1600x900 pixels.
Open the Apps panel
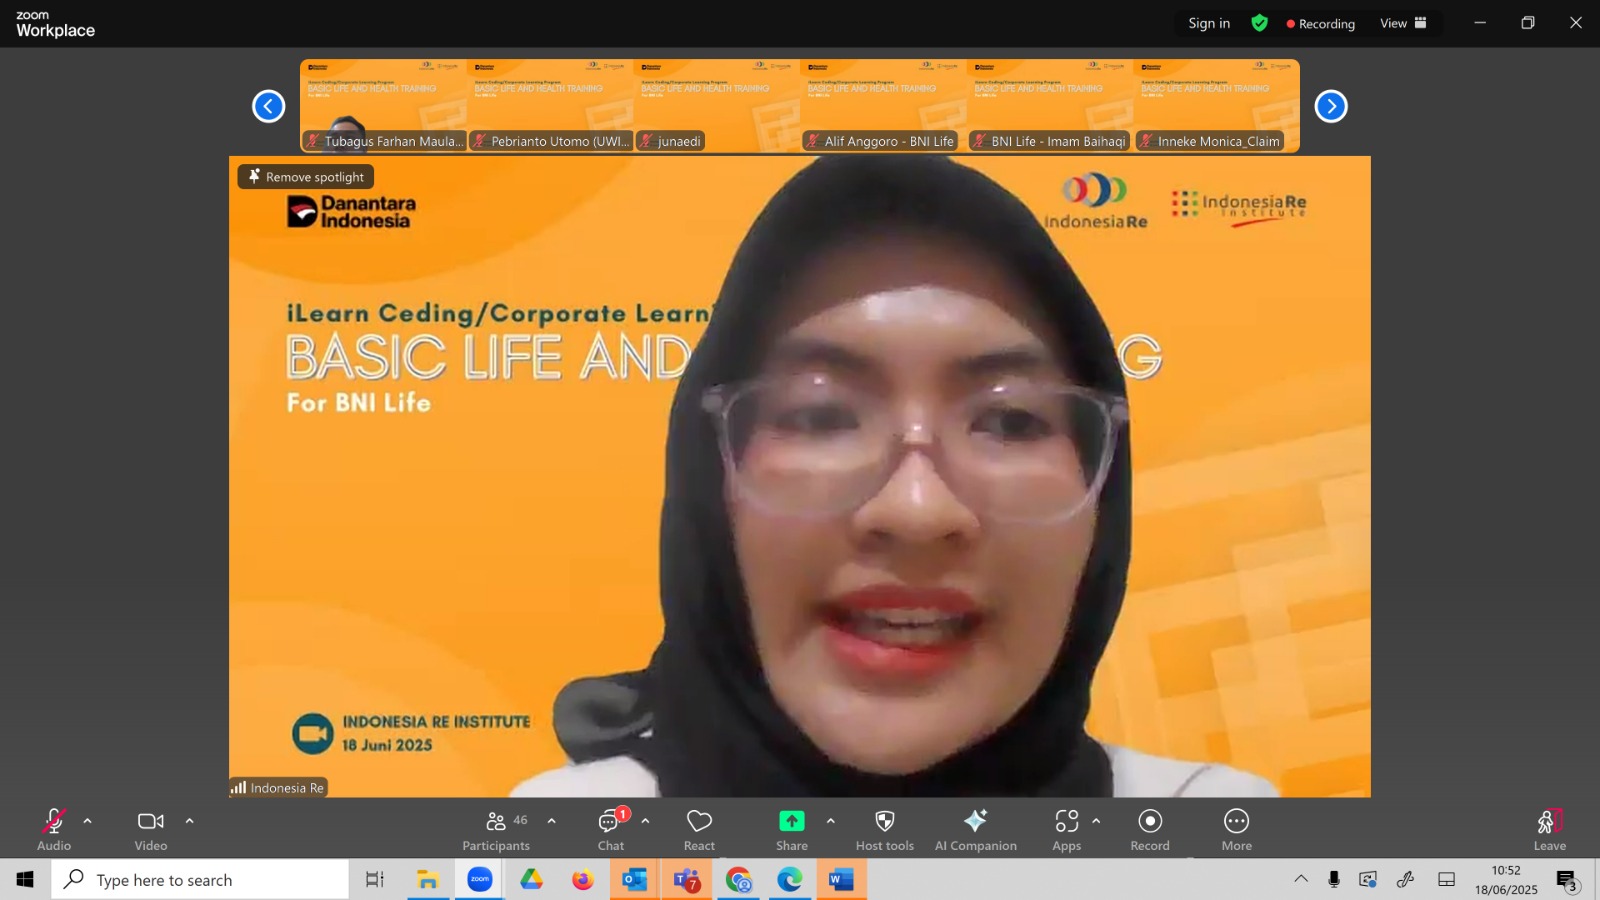pos(1067,830)
